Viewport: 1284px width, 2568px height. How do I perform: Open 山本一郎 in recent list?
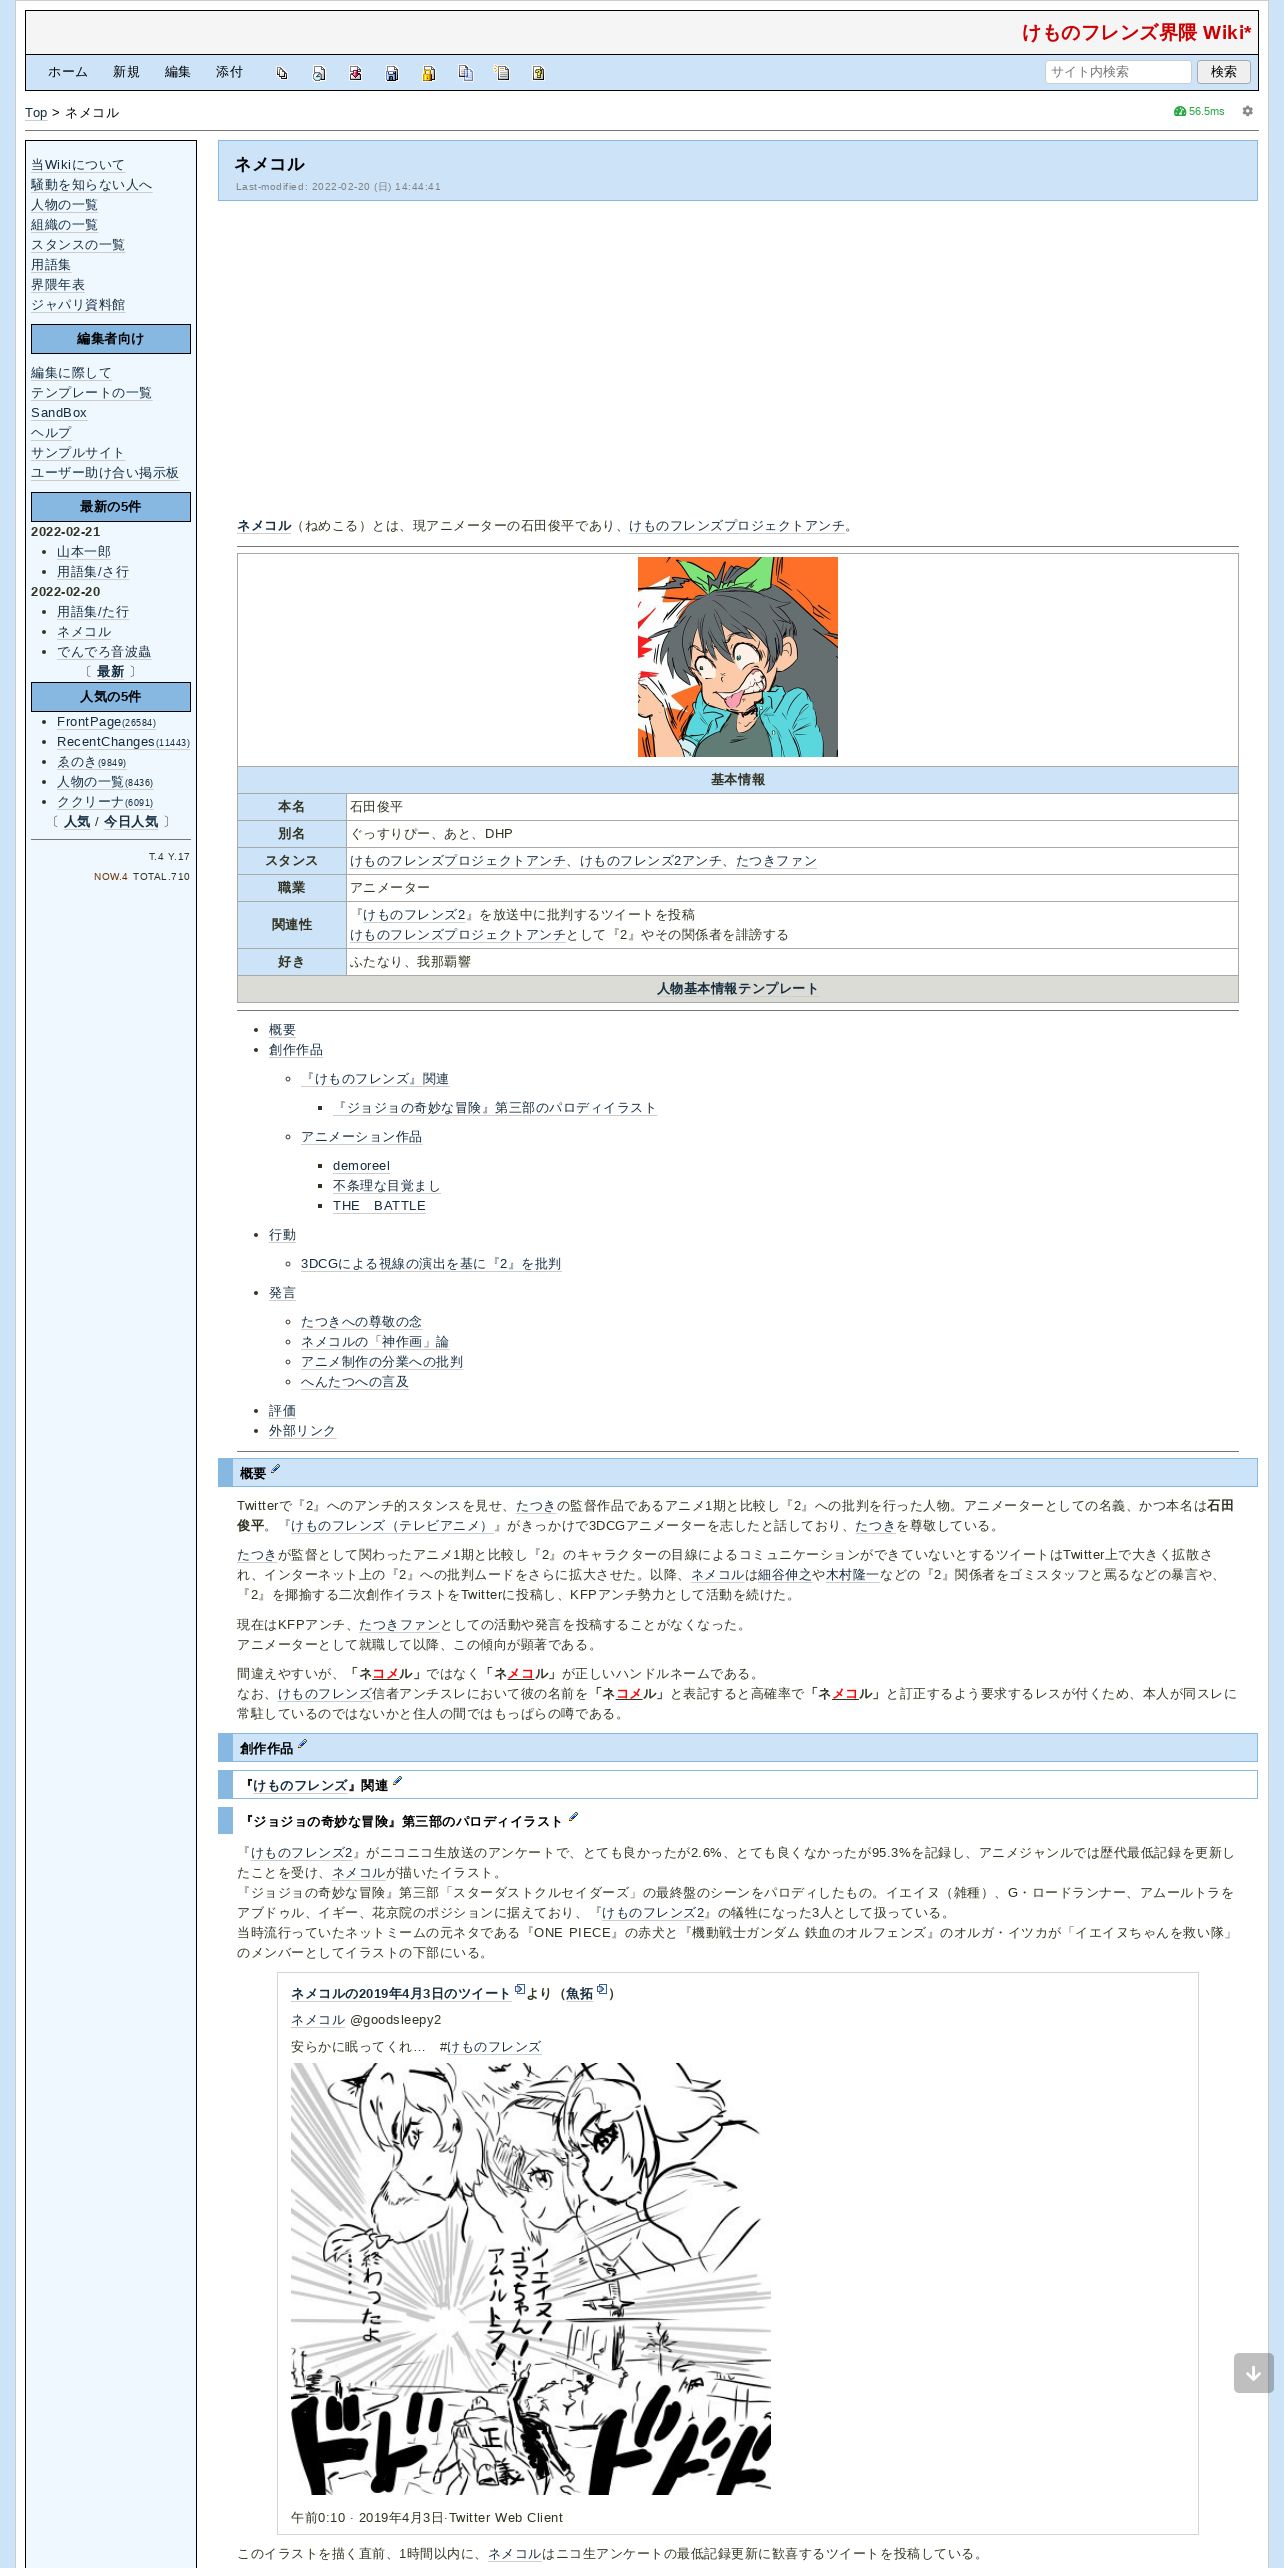point(84,552)
